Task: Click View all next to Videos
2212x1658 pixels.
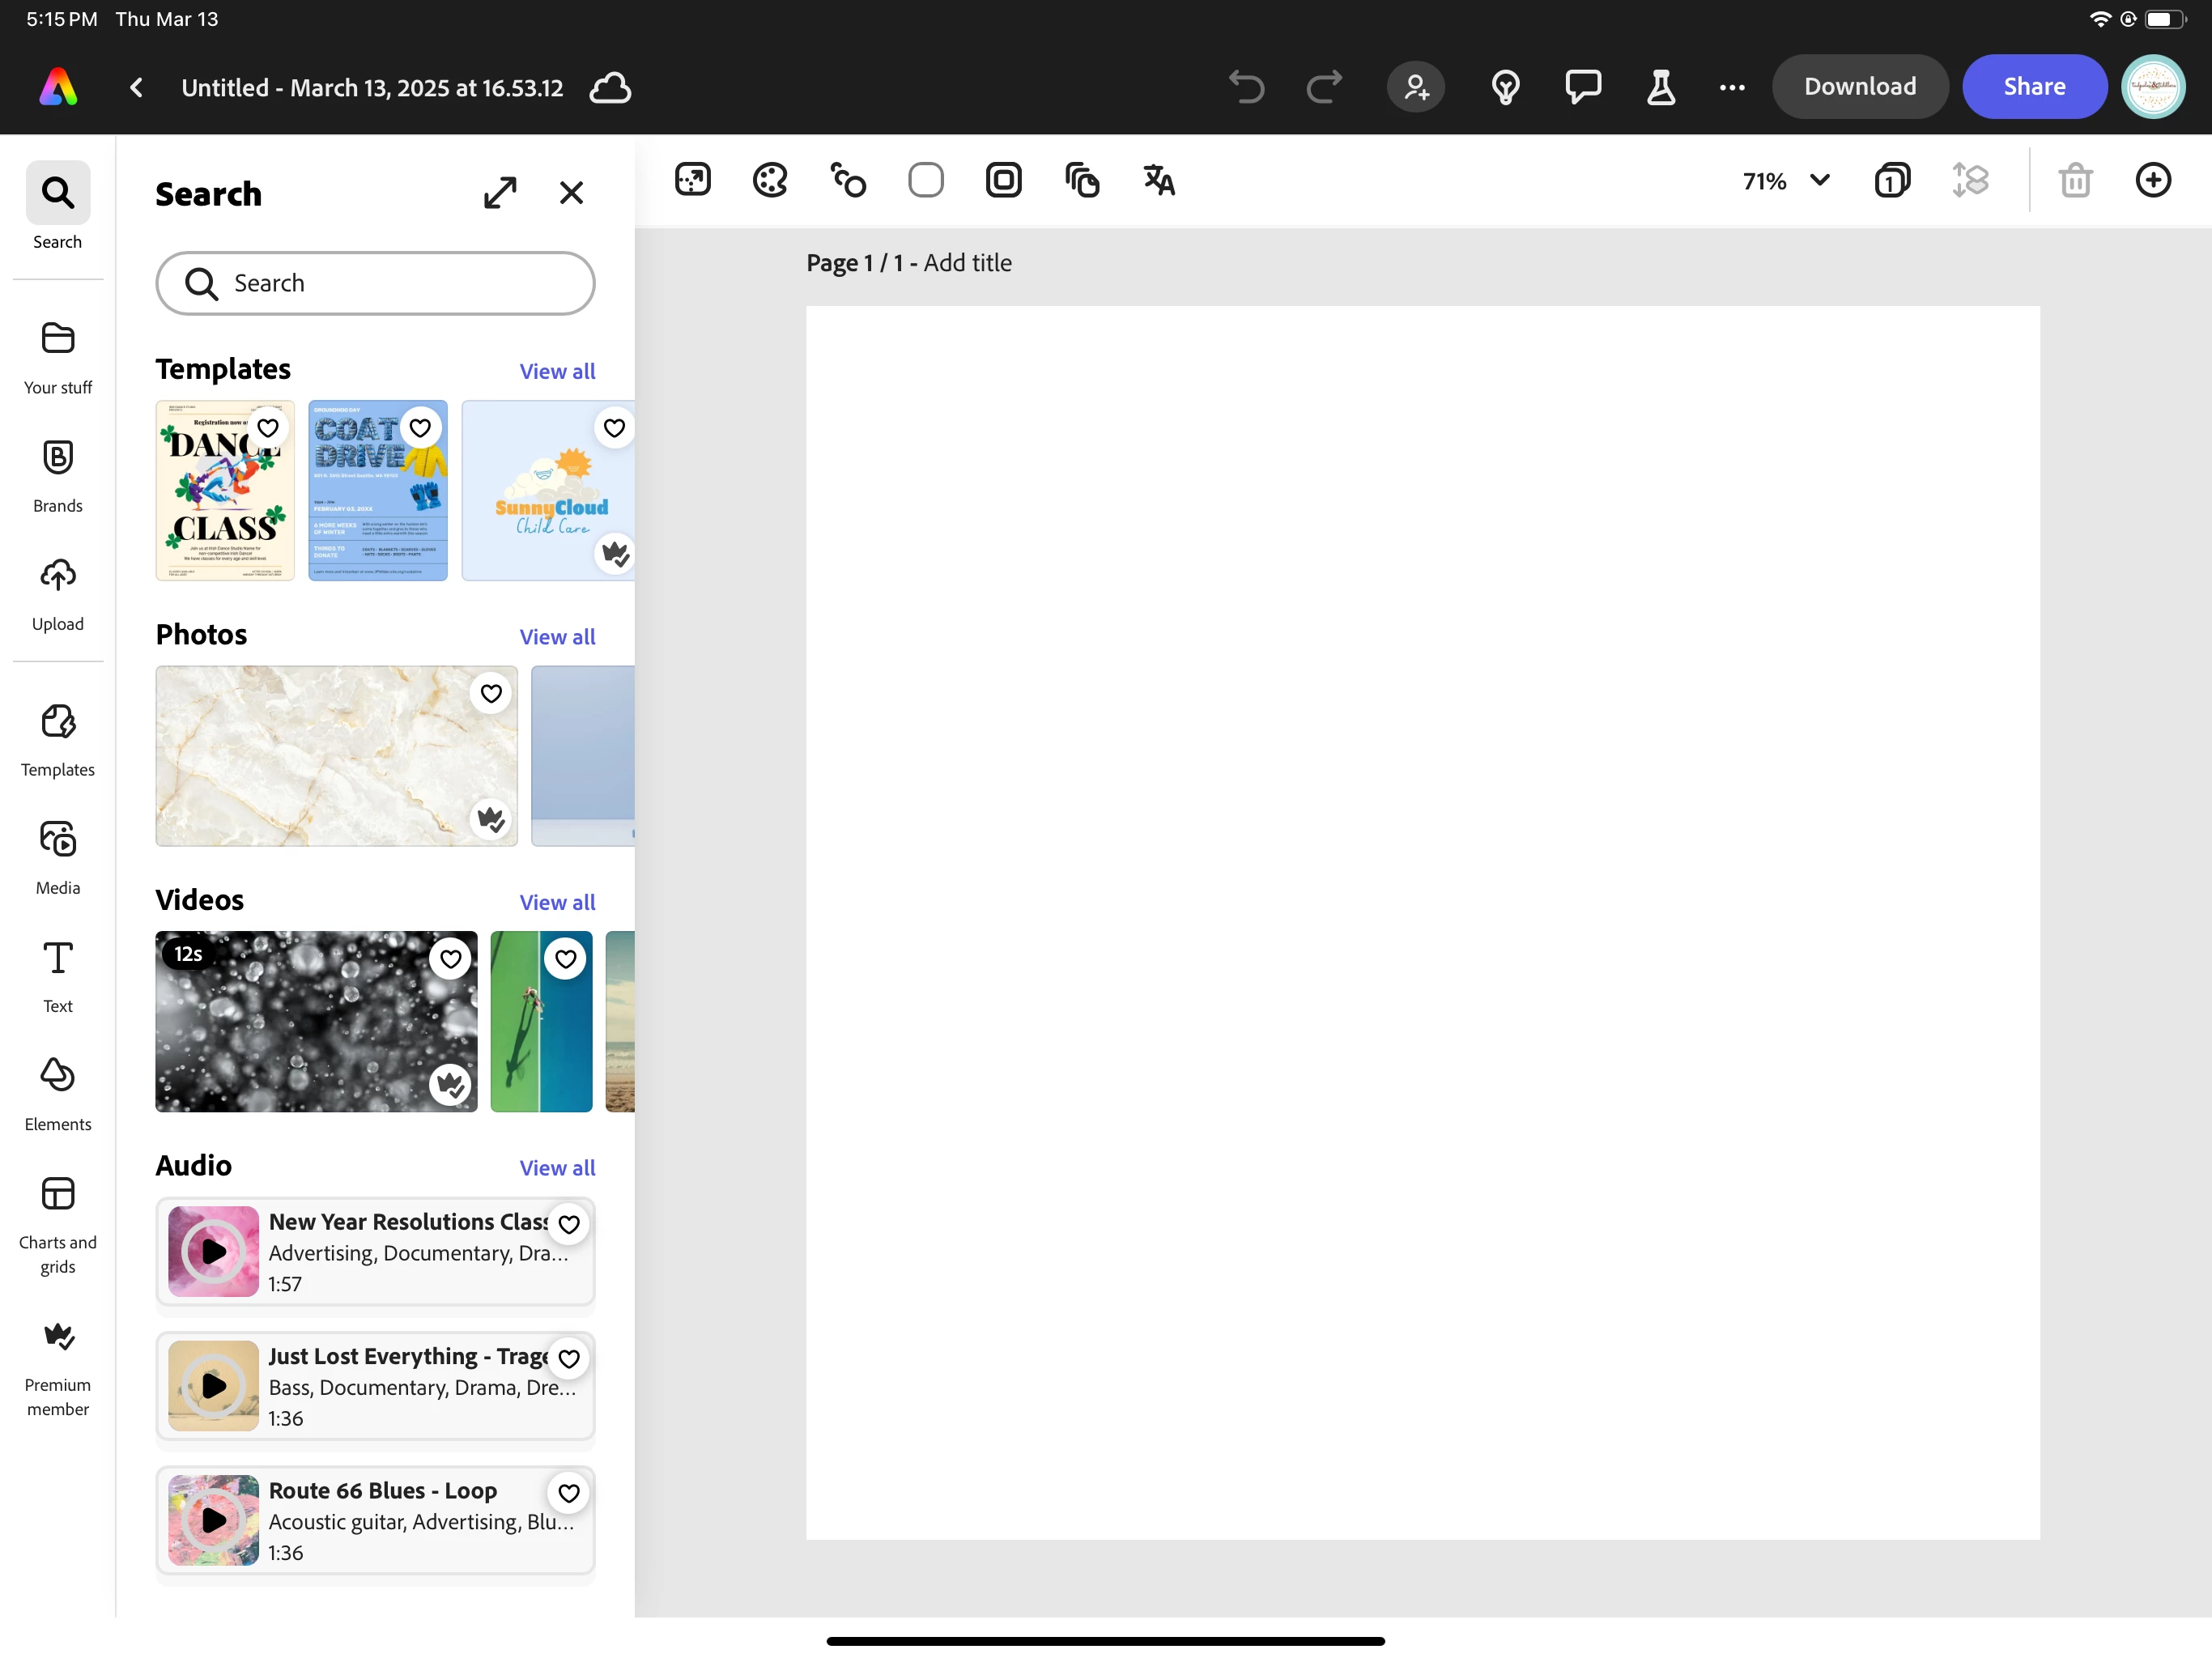Action: click(x=557, y=902)
